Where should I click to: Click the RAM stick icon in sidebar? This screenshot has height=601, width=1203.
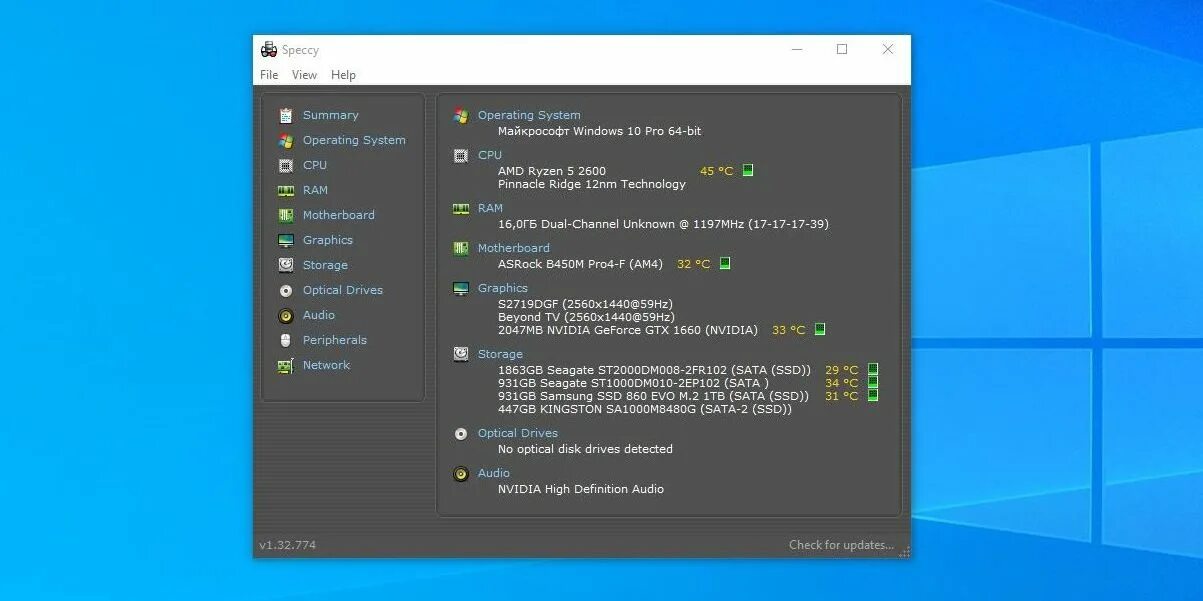tap(286, 190)
